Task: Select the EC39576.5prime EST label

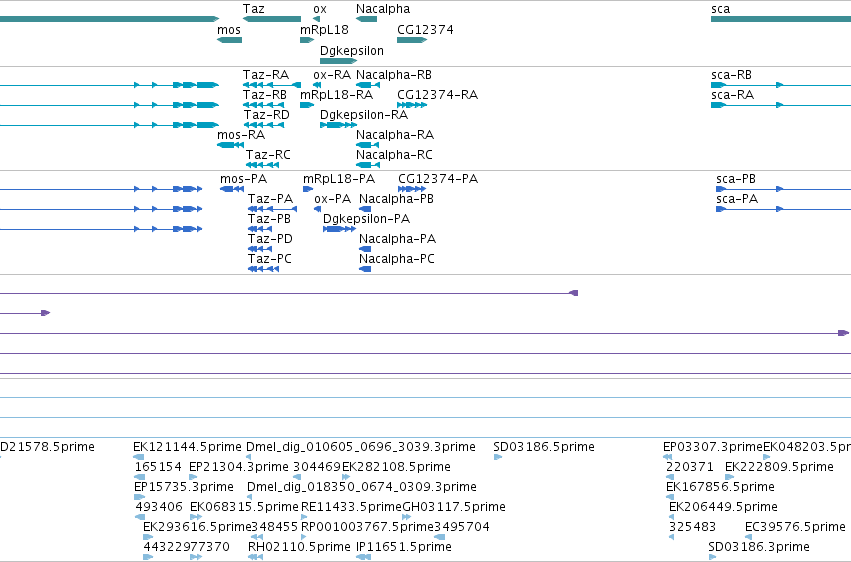Action: tap(795, 527)
